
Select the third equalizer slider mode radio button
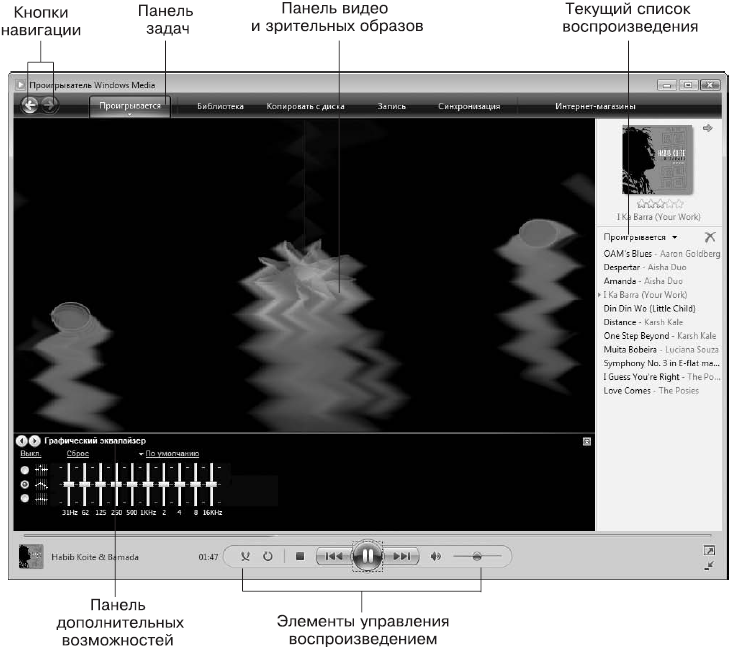click(25, 498)
